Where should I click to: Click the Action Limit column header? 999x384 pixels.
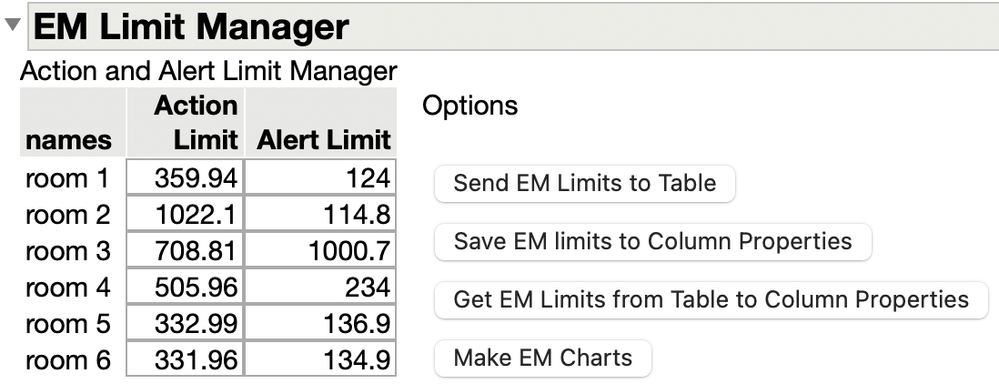pos(185,122)
